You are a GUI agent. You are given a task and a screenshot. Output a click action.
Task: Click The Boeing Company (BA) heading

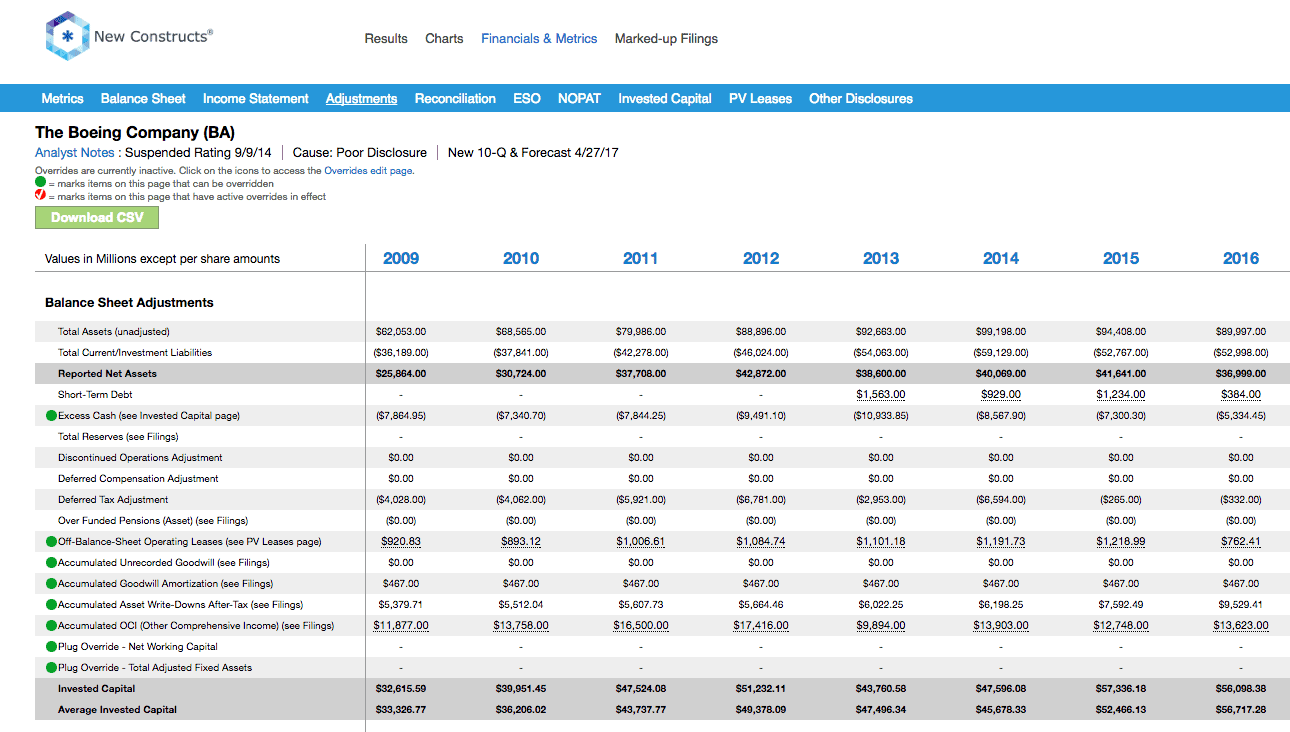click(x=135, y=132)
